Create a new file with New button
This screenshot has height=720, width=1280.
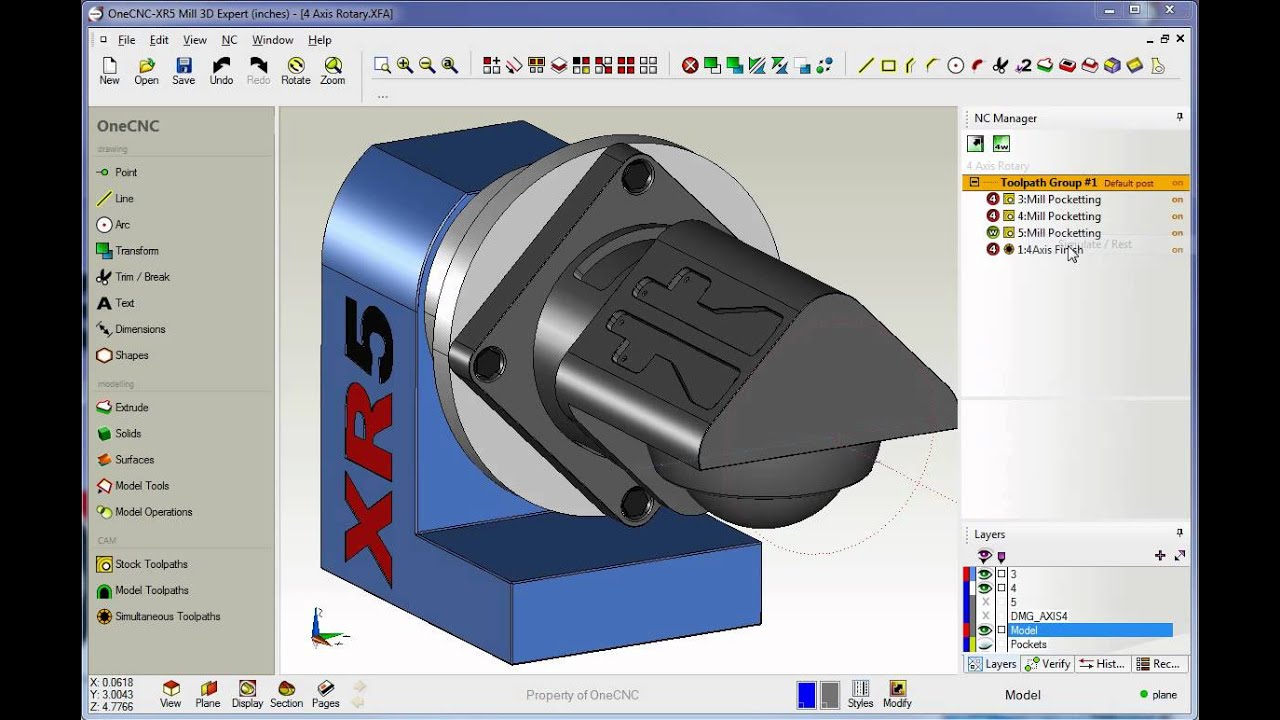click(109, 71)
